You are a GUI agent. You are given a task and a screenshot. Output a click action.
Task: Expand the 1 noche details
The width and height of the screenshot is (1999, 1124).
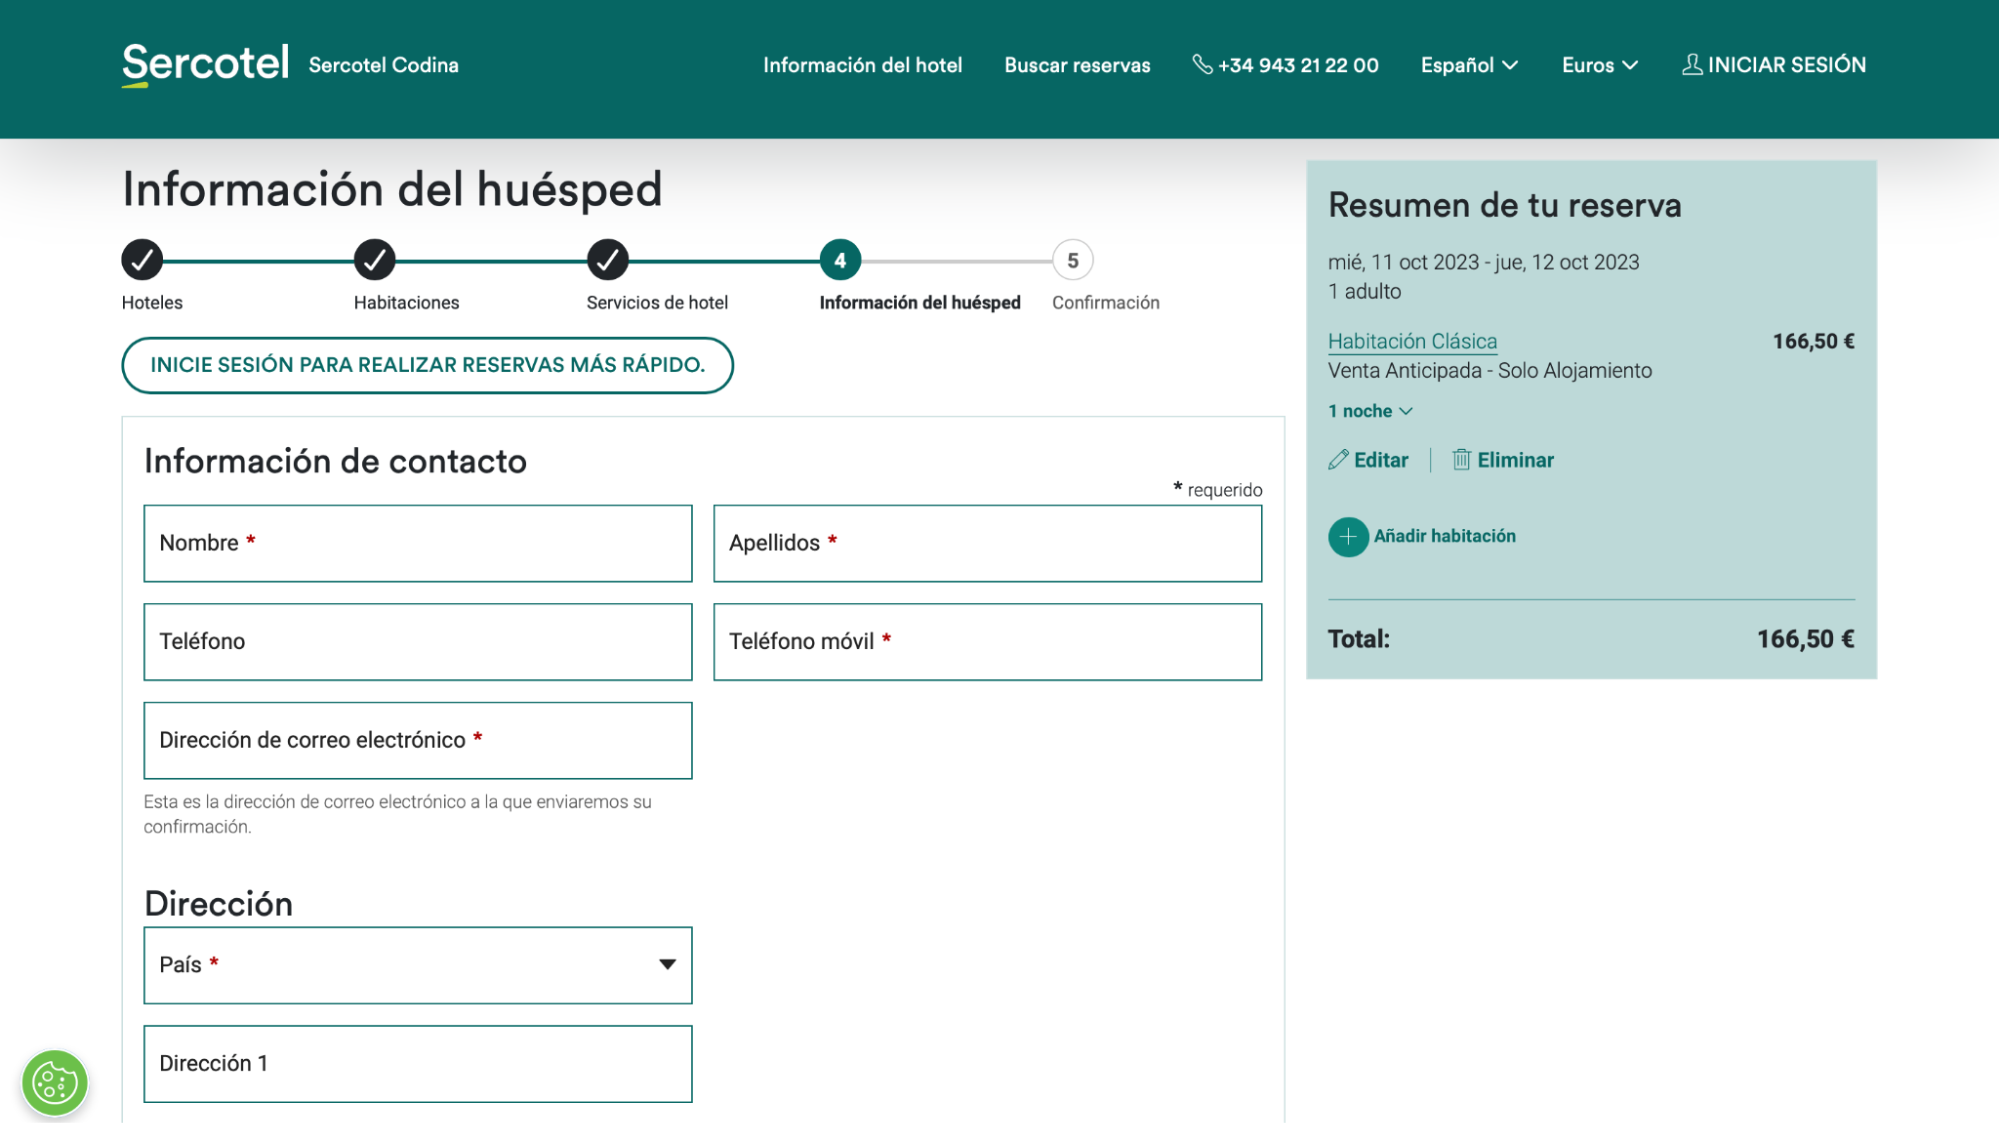pyautogui.click(x=1370, y=411)
